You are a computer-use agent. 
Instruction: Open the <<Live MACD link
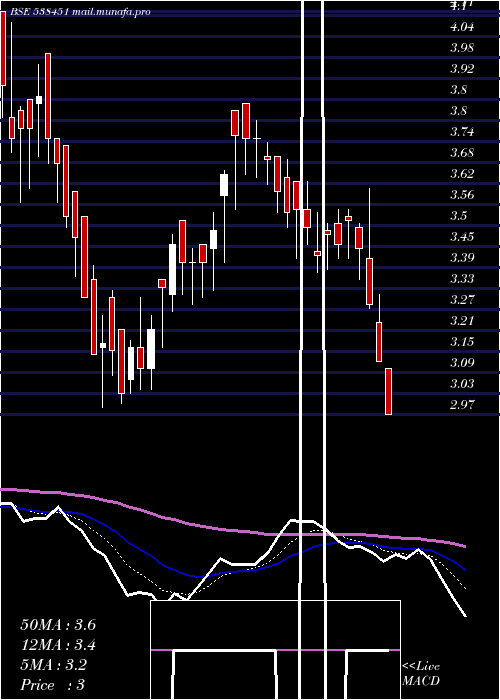point(421,673)
